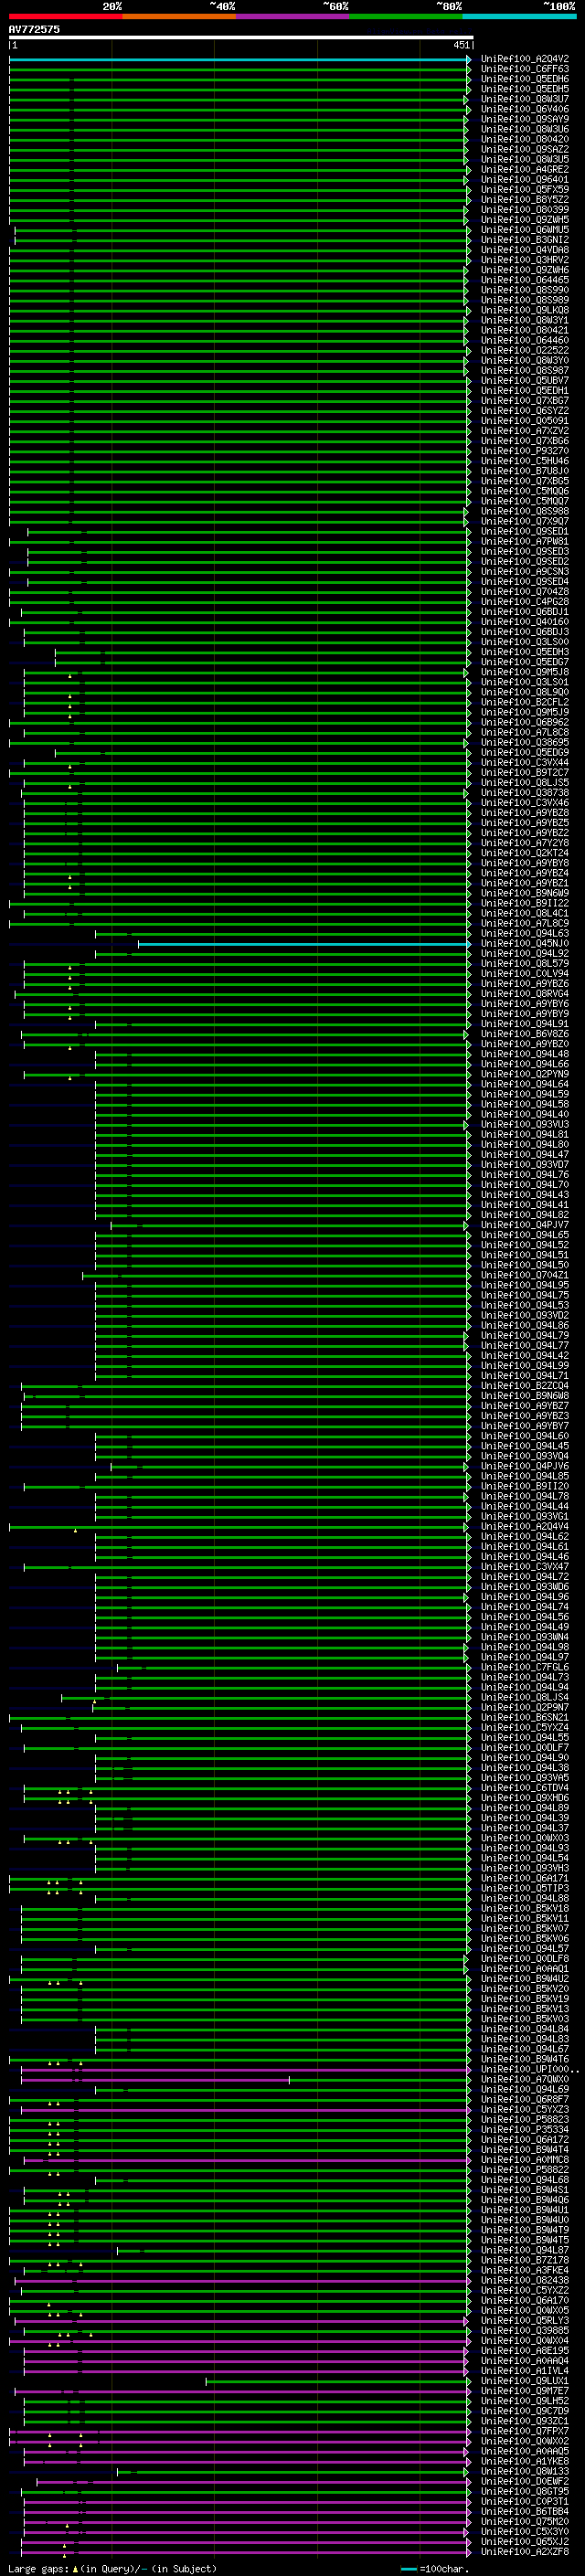This screenshot has height=2576, width=585.
Task: Open hit UniRef100_C6FF63
Action: [525, 69]
